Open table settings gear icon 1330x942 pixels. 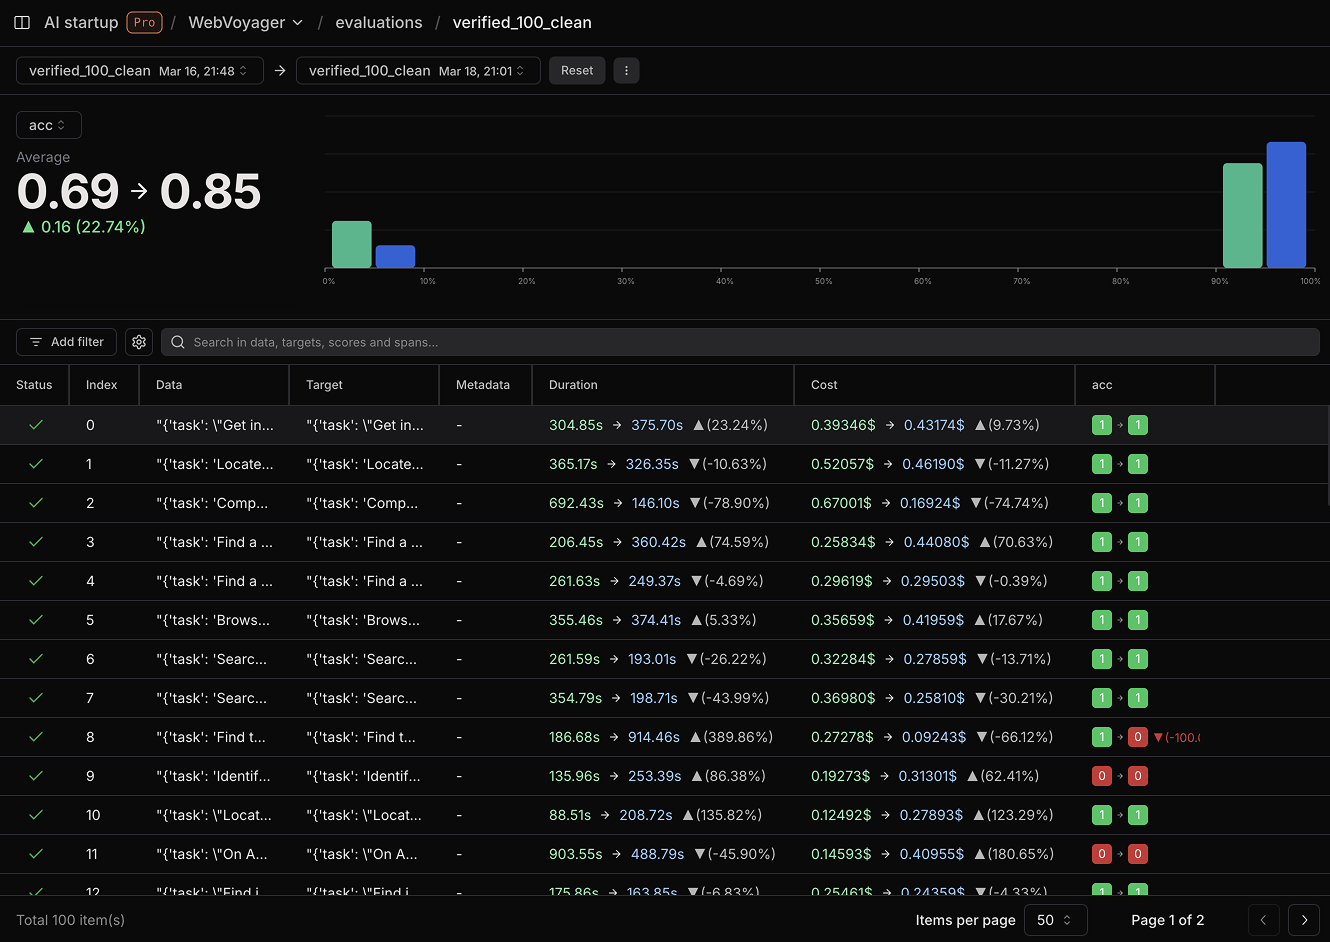click(x=139, y=342)
